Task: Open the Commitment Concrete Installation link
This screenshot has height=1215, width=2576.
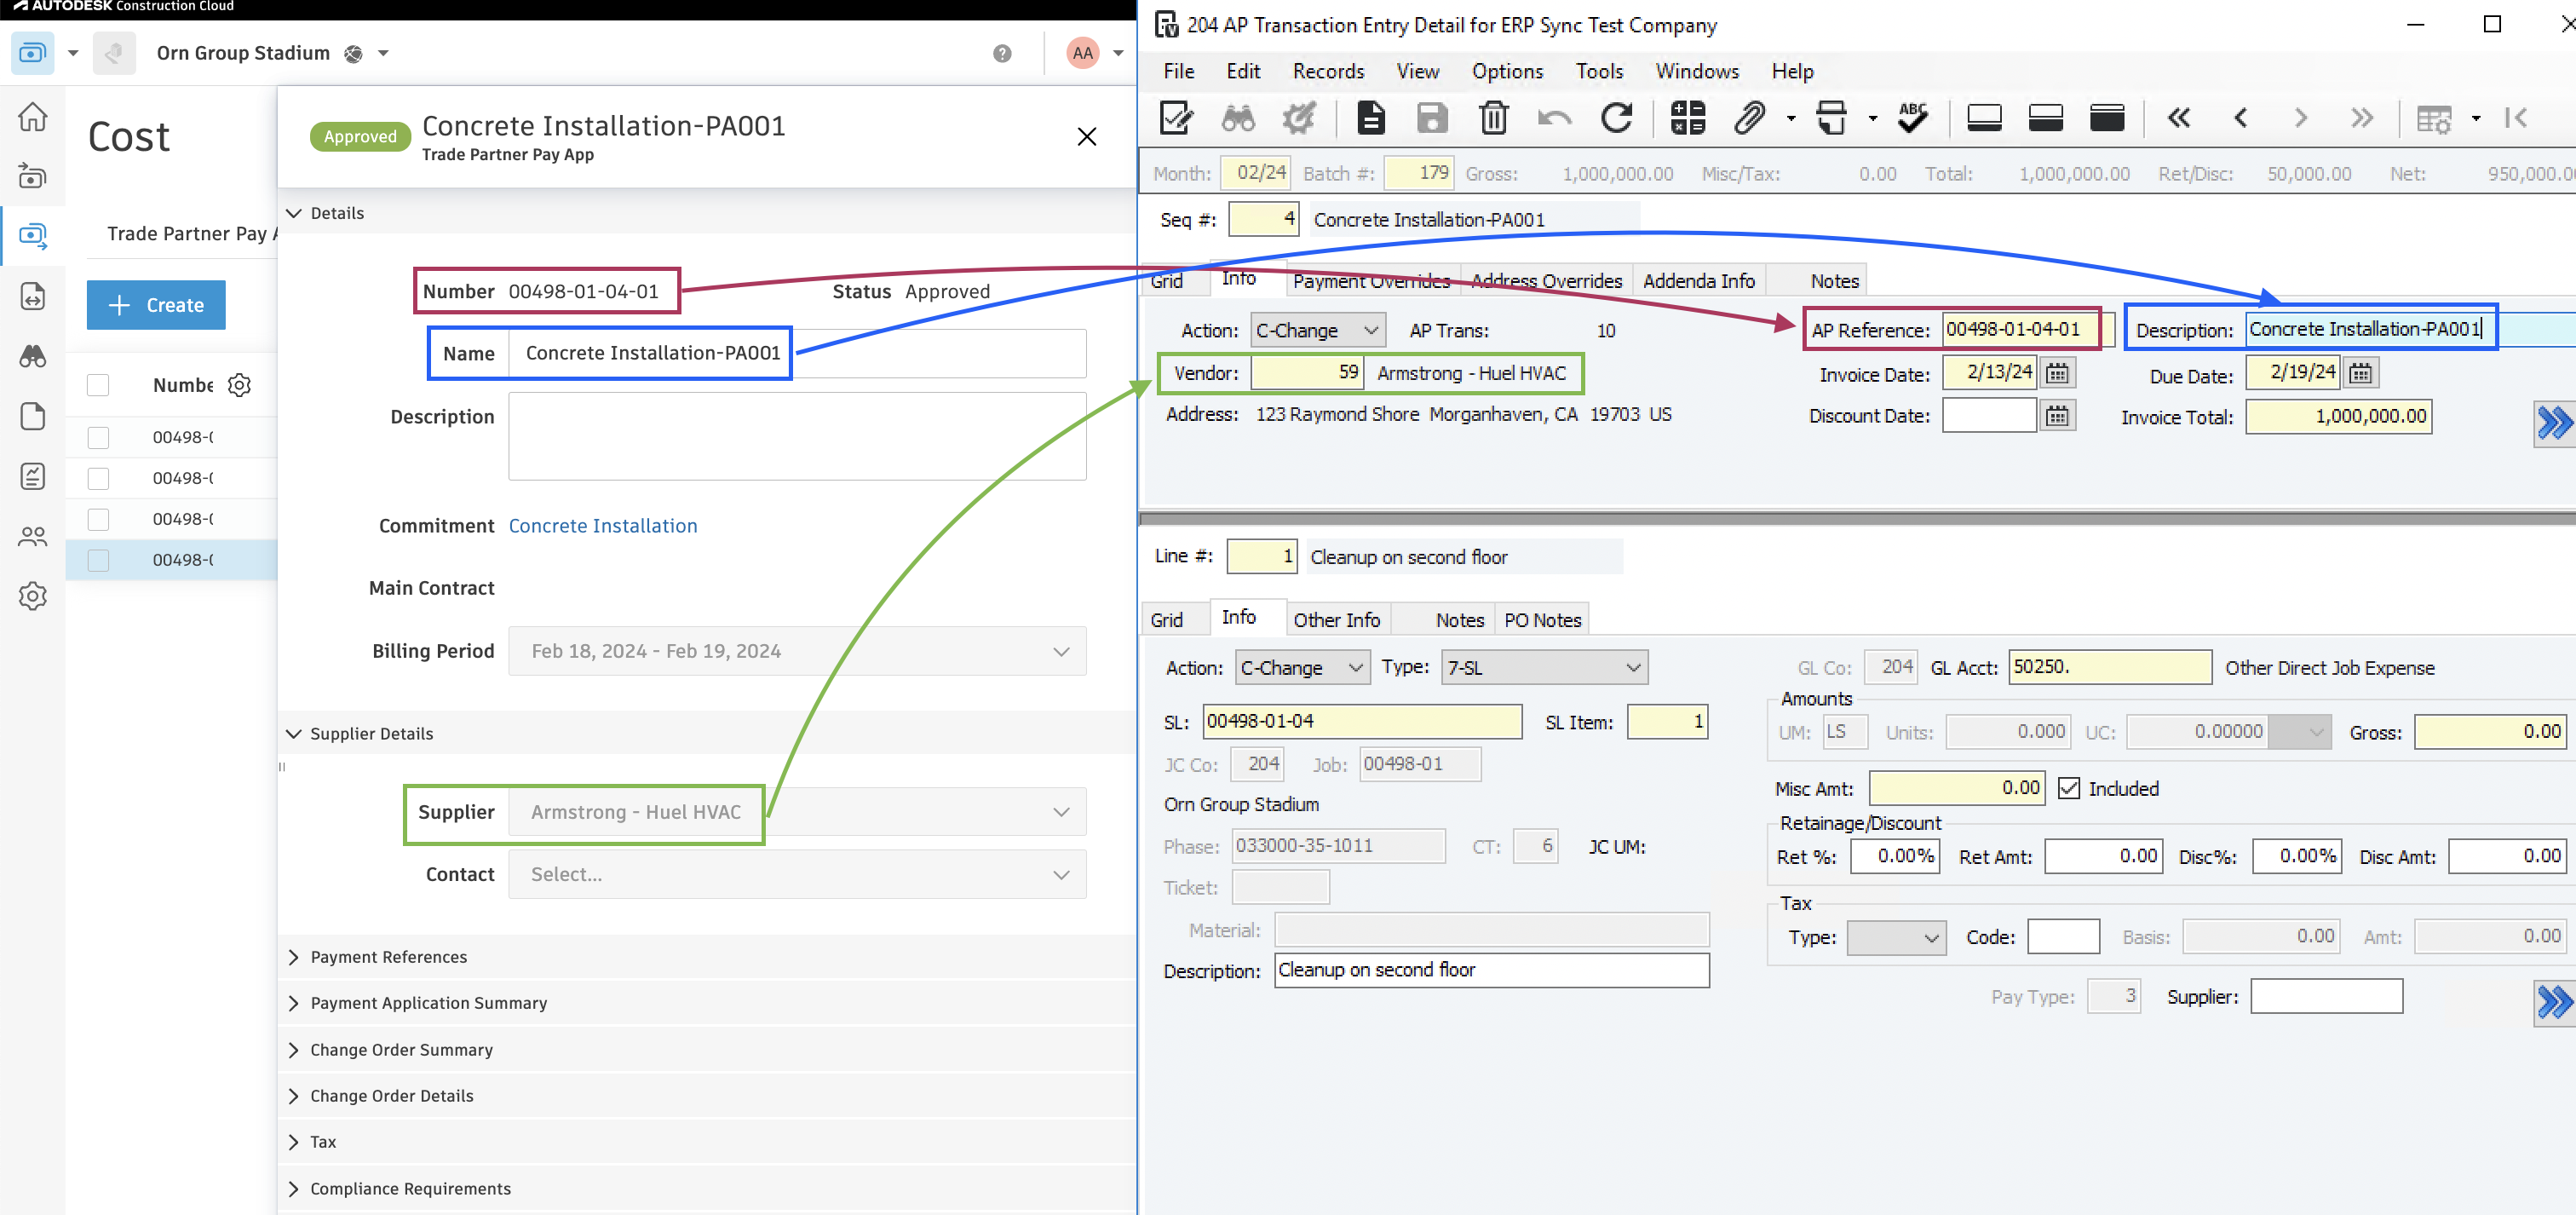Action: [605, 525]
